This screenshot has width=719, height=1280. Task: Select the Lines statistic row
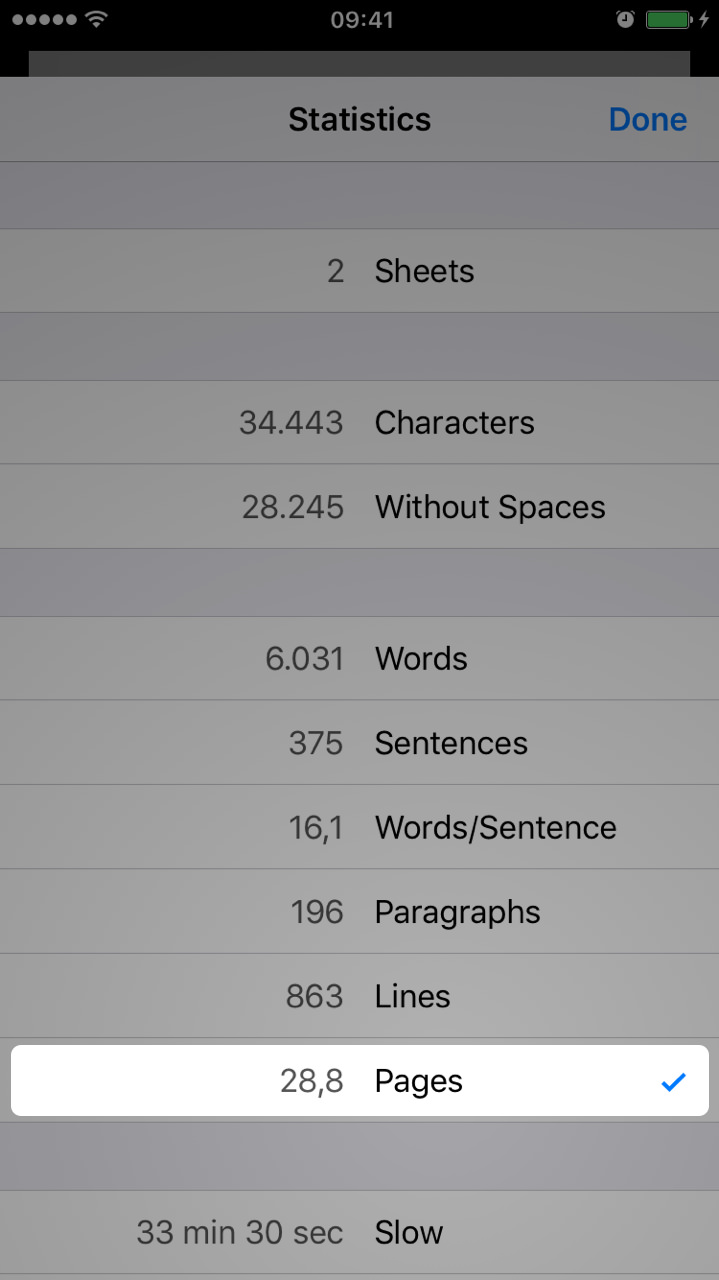click(x=359, y=996)
